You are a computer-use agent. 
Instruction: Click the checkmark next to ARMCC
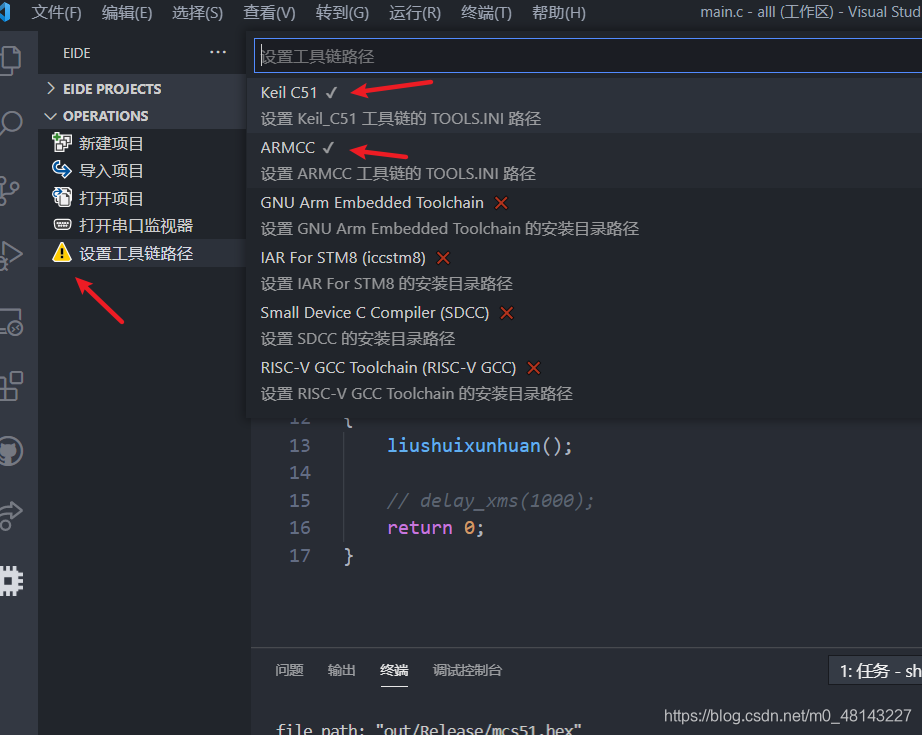pyautogui.click(x=328, y=148)
